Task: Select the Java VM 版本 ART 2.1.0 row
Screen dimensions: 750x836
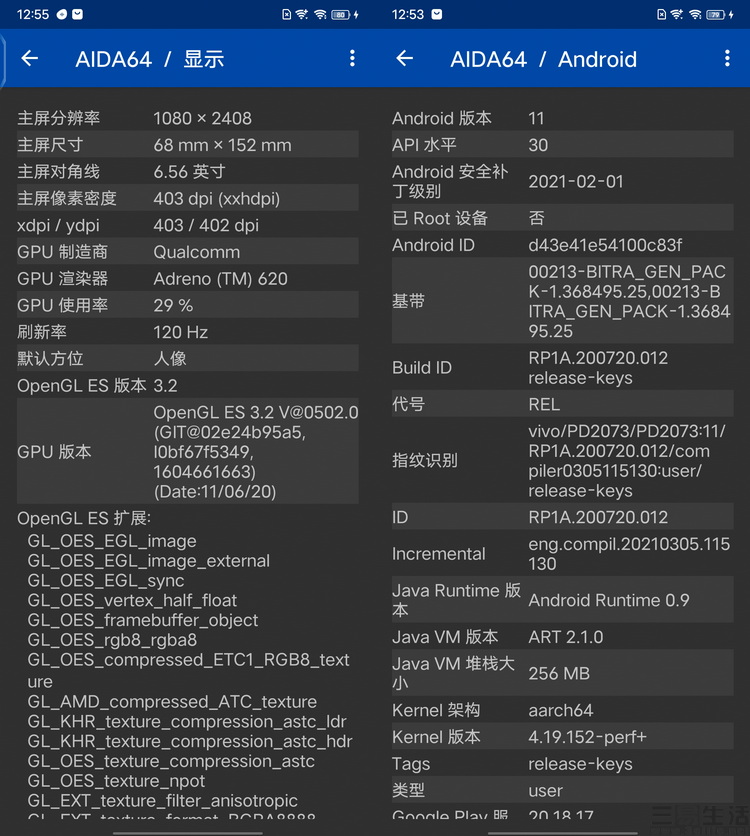Action: tap(562, 637)
